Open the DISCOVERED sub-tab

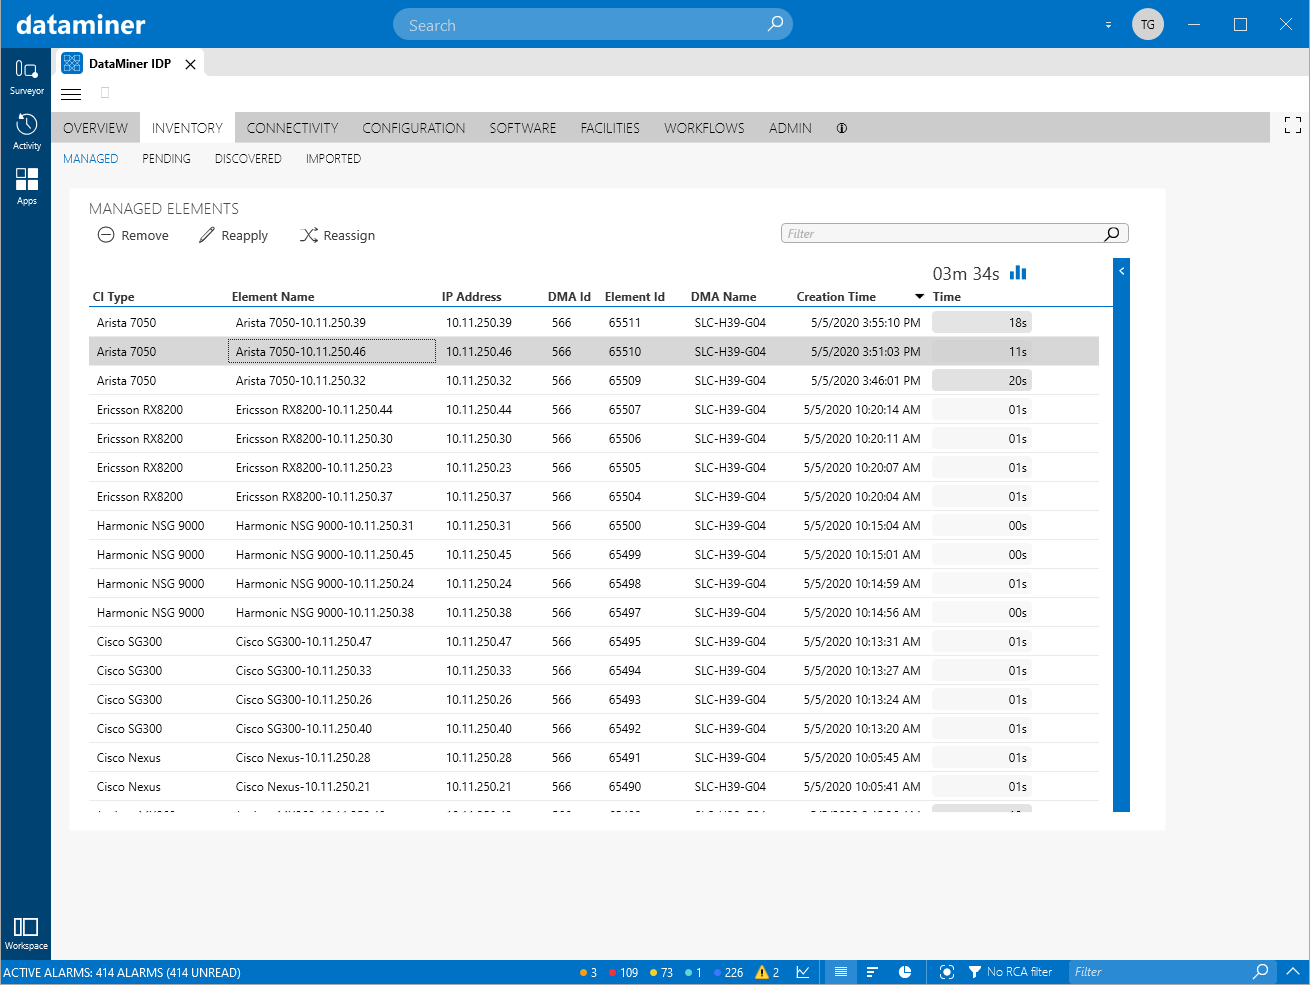coord(248,159)
